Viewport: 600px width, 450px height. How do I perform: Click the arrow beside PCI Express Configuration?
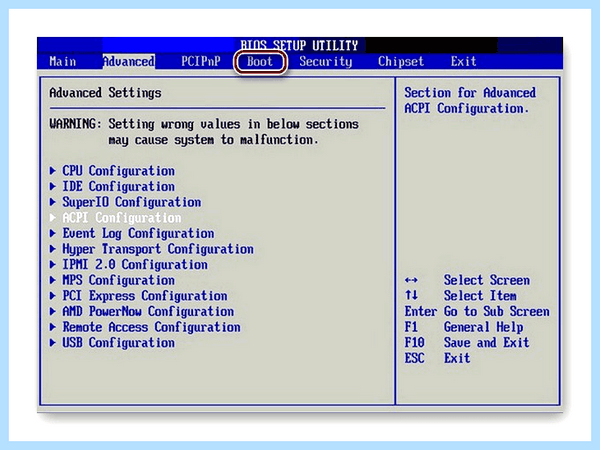53,296
